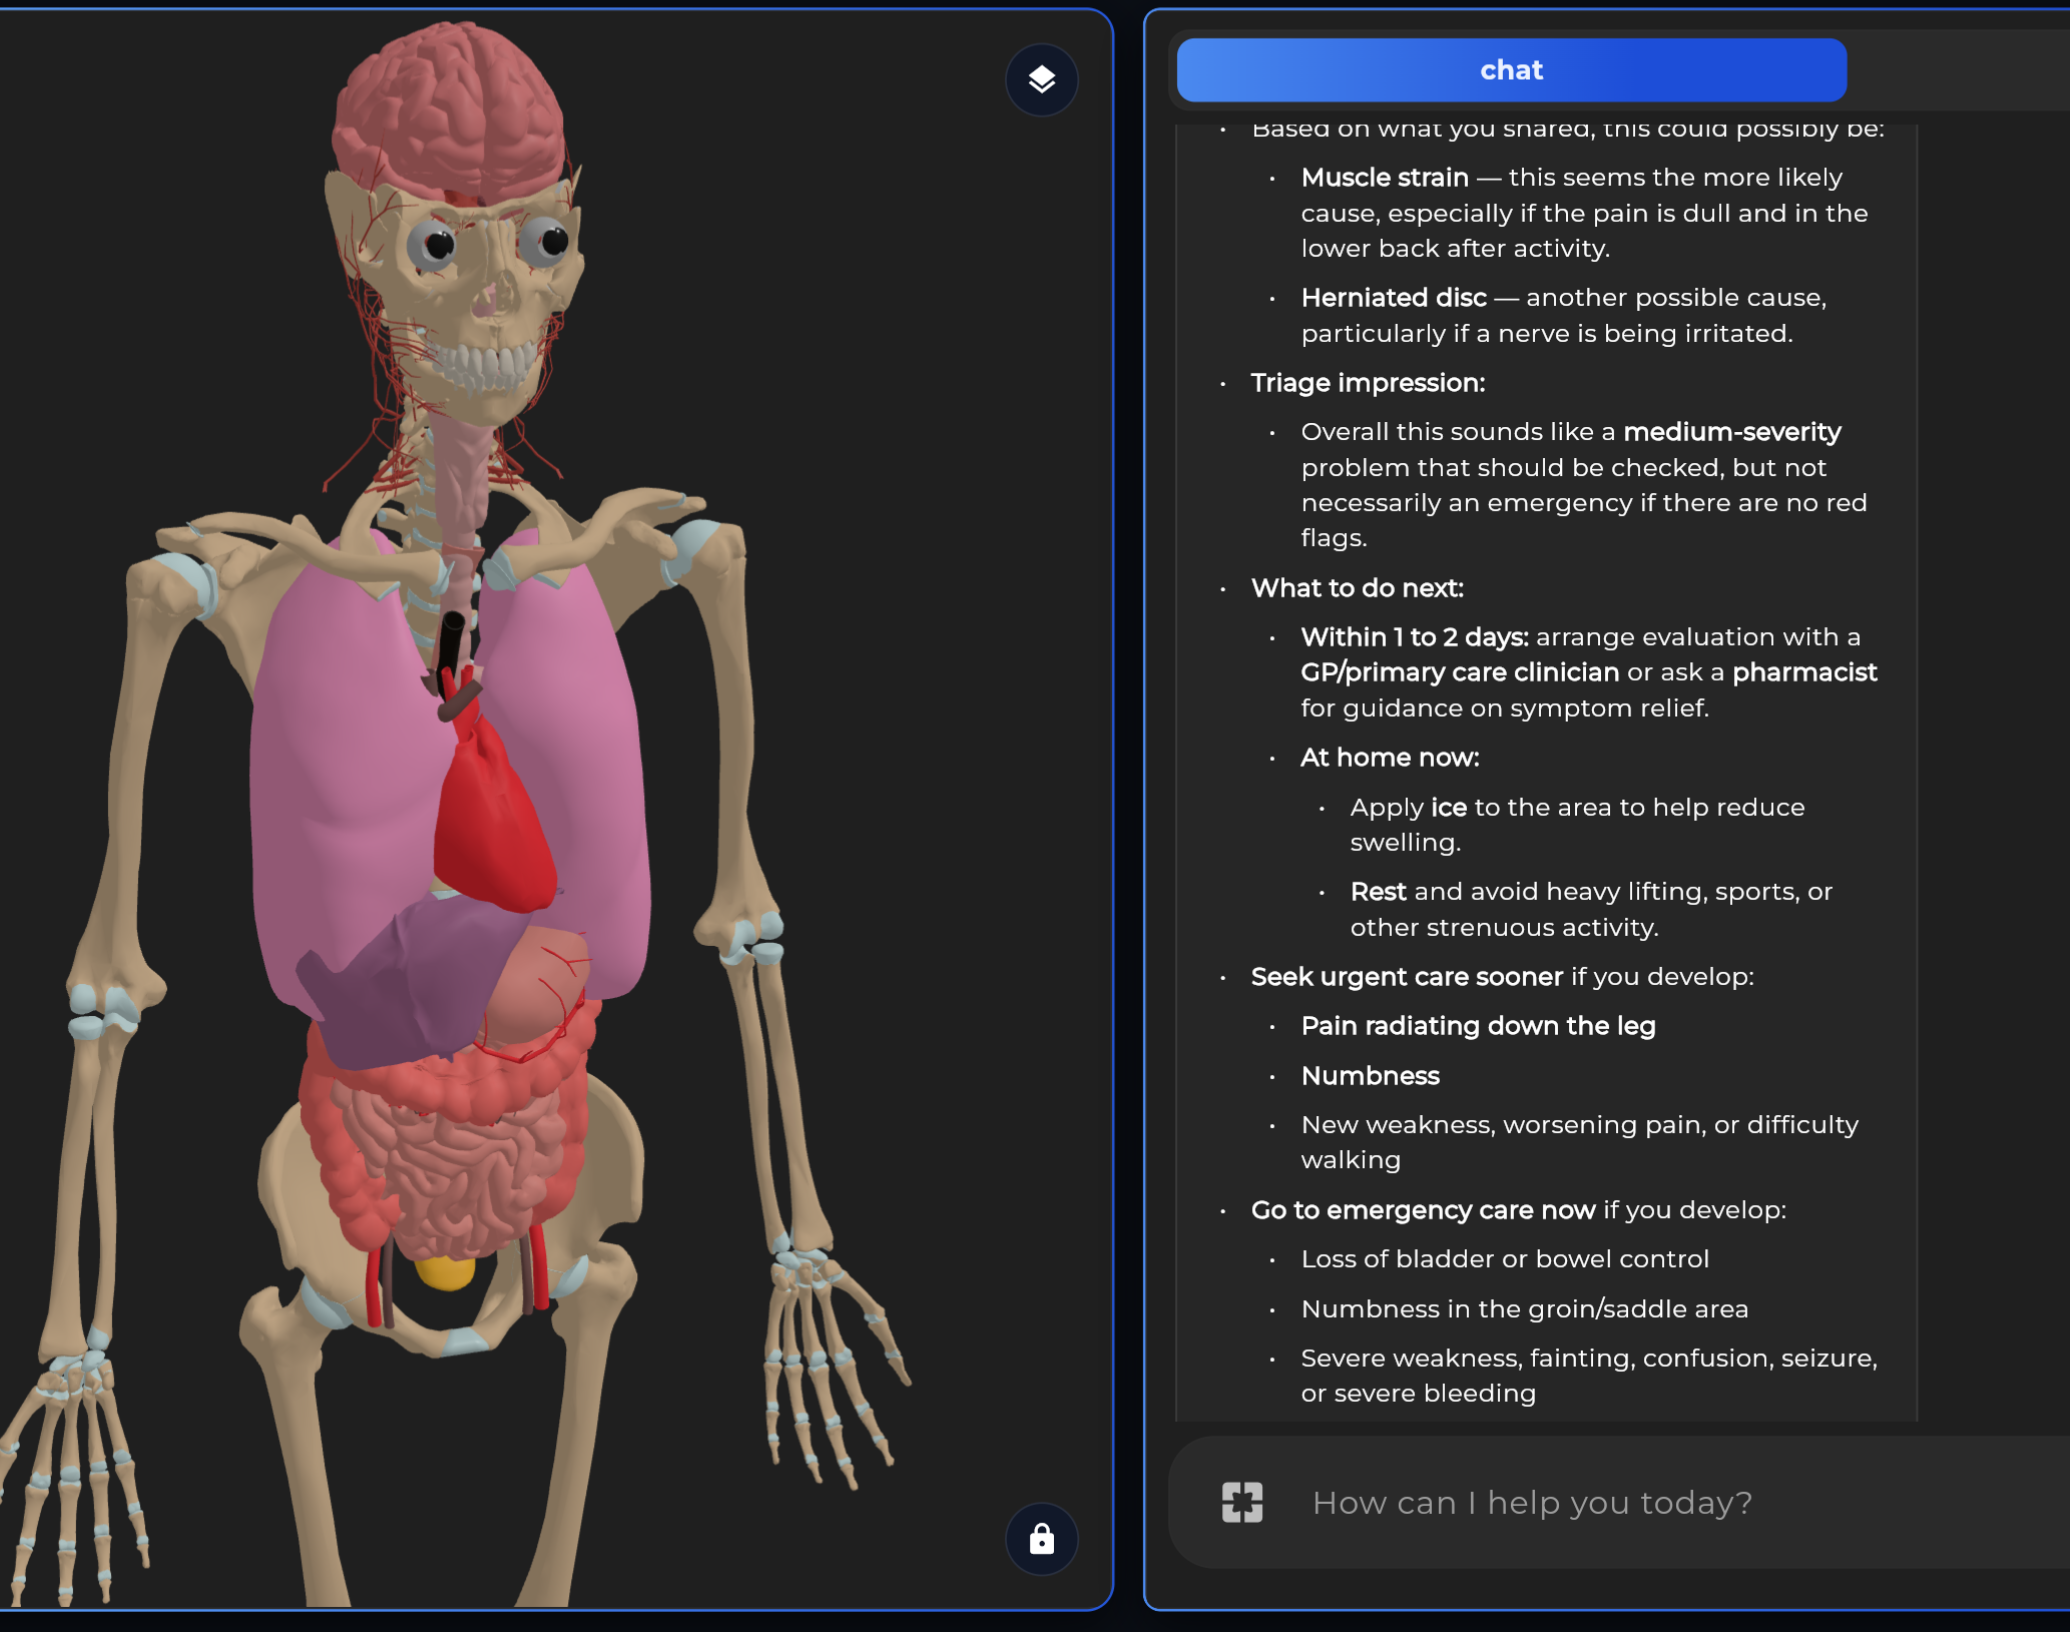Switch to the chat tab

coord(1510,70)
